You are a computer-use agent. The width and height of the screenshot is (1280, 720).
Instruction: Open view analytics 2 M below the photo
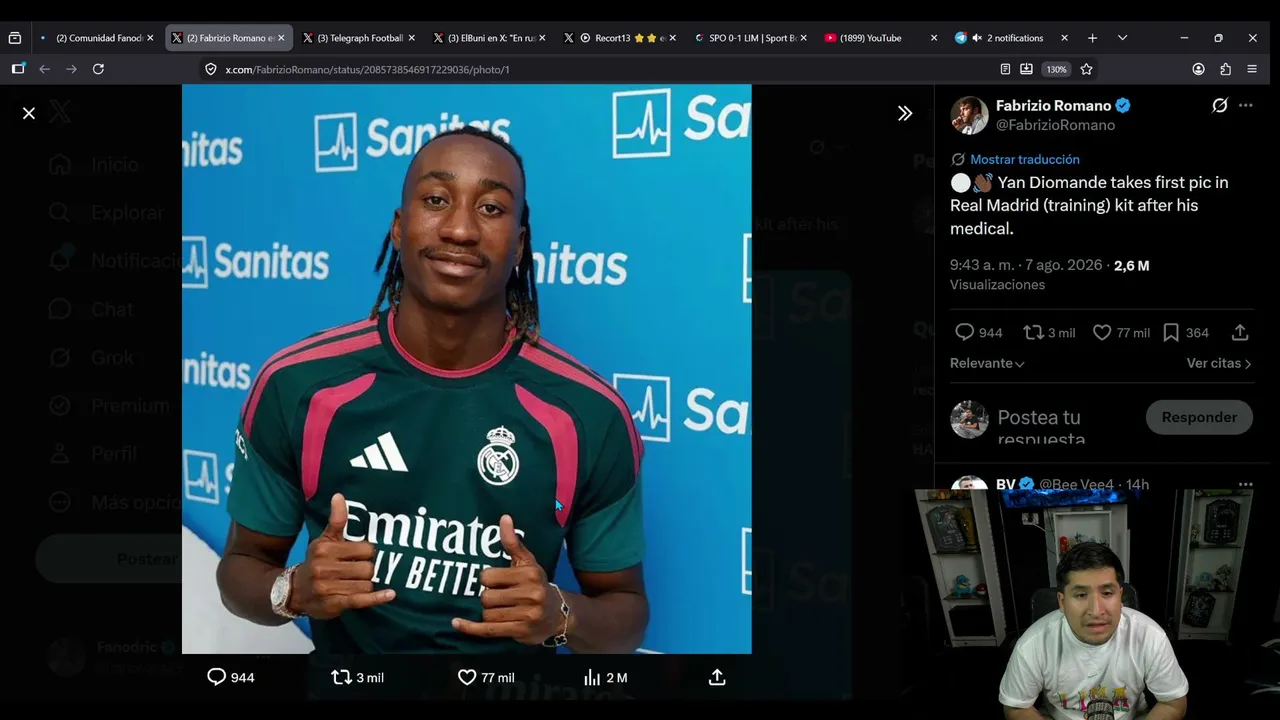pyautogui.click(x=605, y=677)
